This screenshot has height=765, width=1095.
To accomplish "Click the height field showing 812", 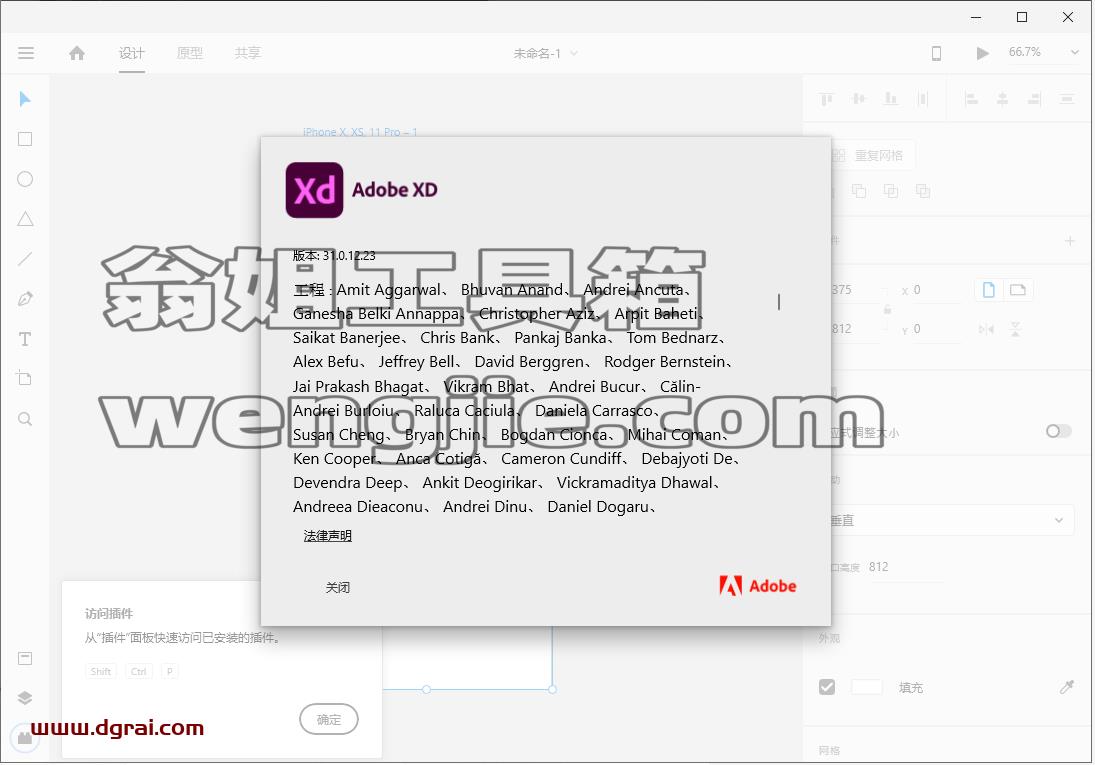I will (x=855, y=328).
